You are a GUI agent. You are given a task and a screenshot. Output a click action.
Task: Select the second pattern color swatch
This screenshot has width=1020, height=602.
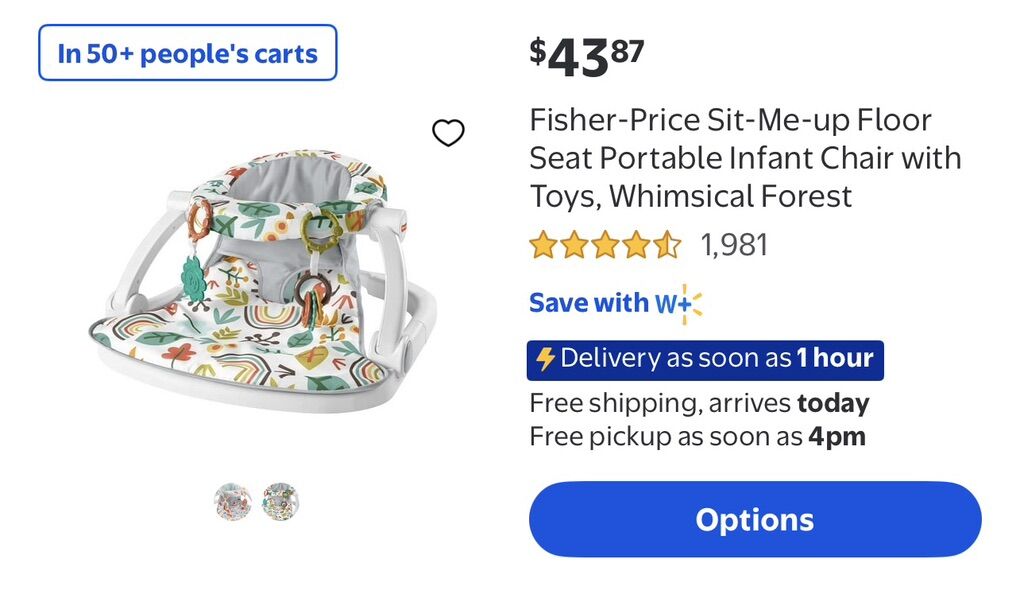pyautogui.click(x=281, y=501)
